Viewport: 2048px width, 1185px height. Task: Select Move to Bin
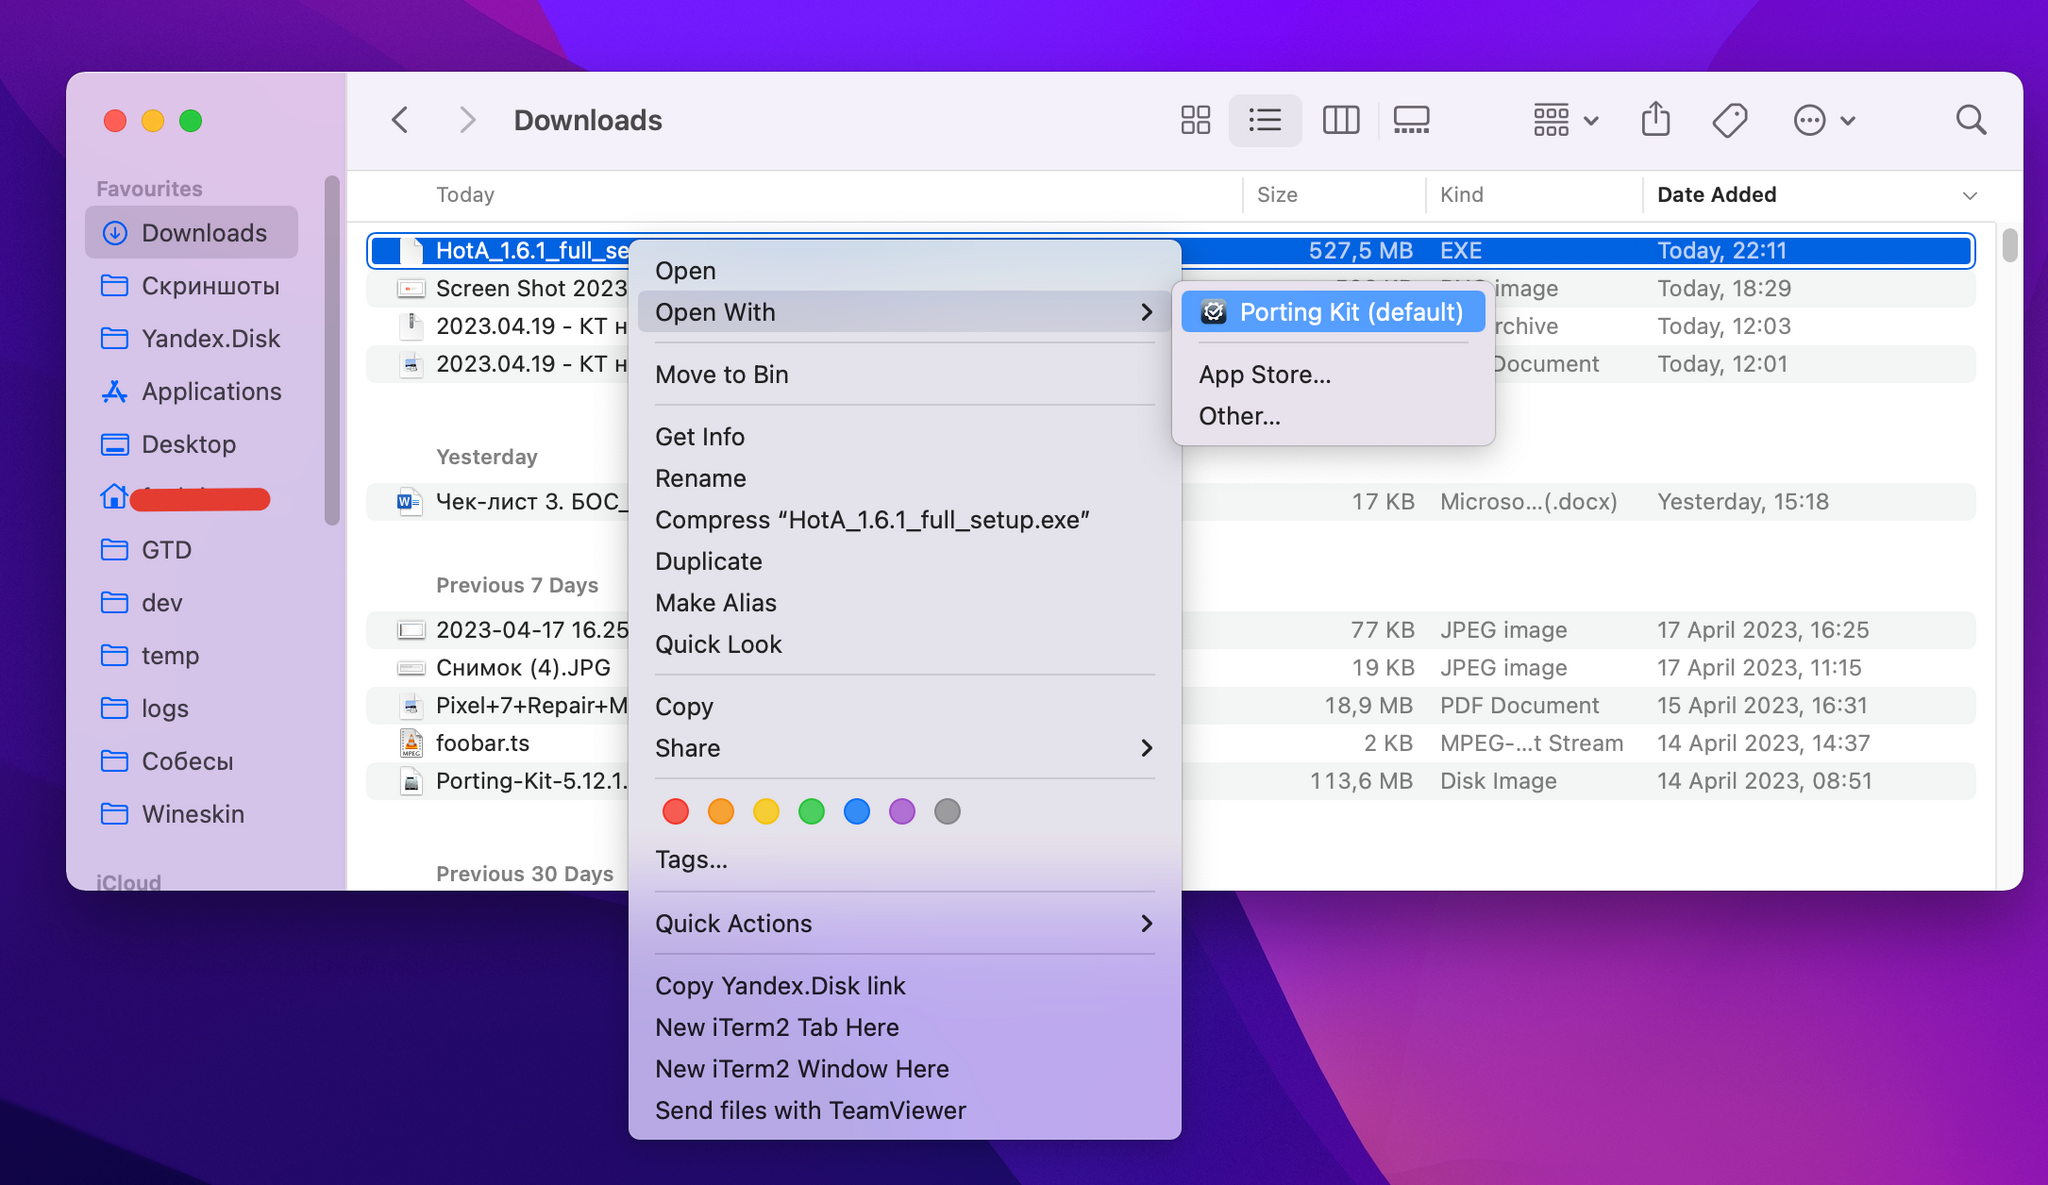click(904, 374)
